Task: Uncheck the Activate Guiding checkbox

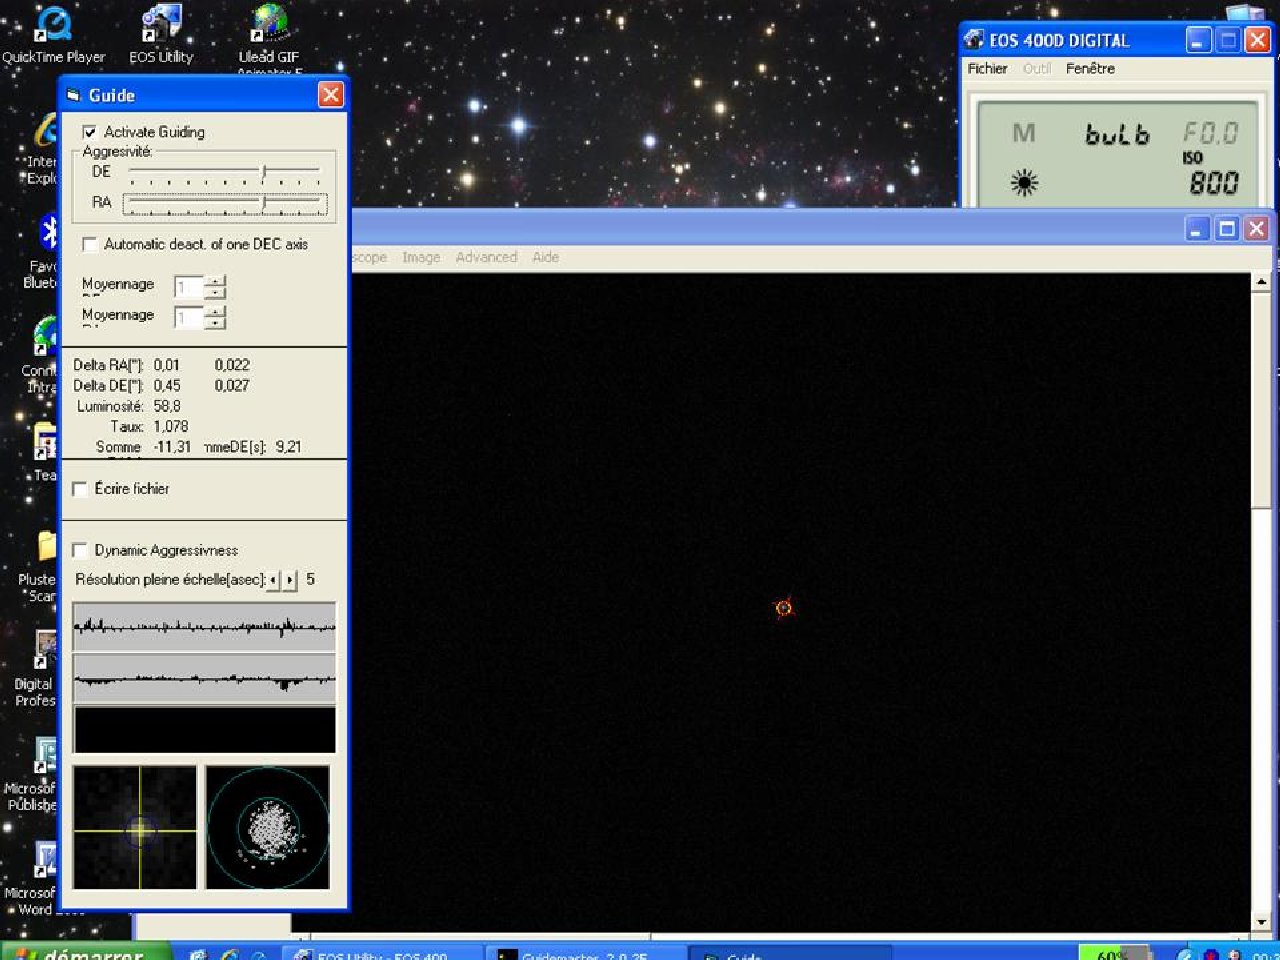Action: pyautogui.click(x=90, y=132)
